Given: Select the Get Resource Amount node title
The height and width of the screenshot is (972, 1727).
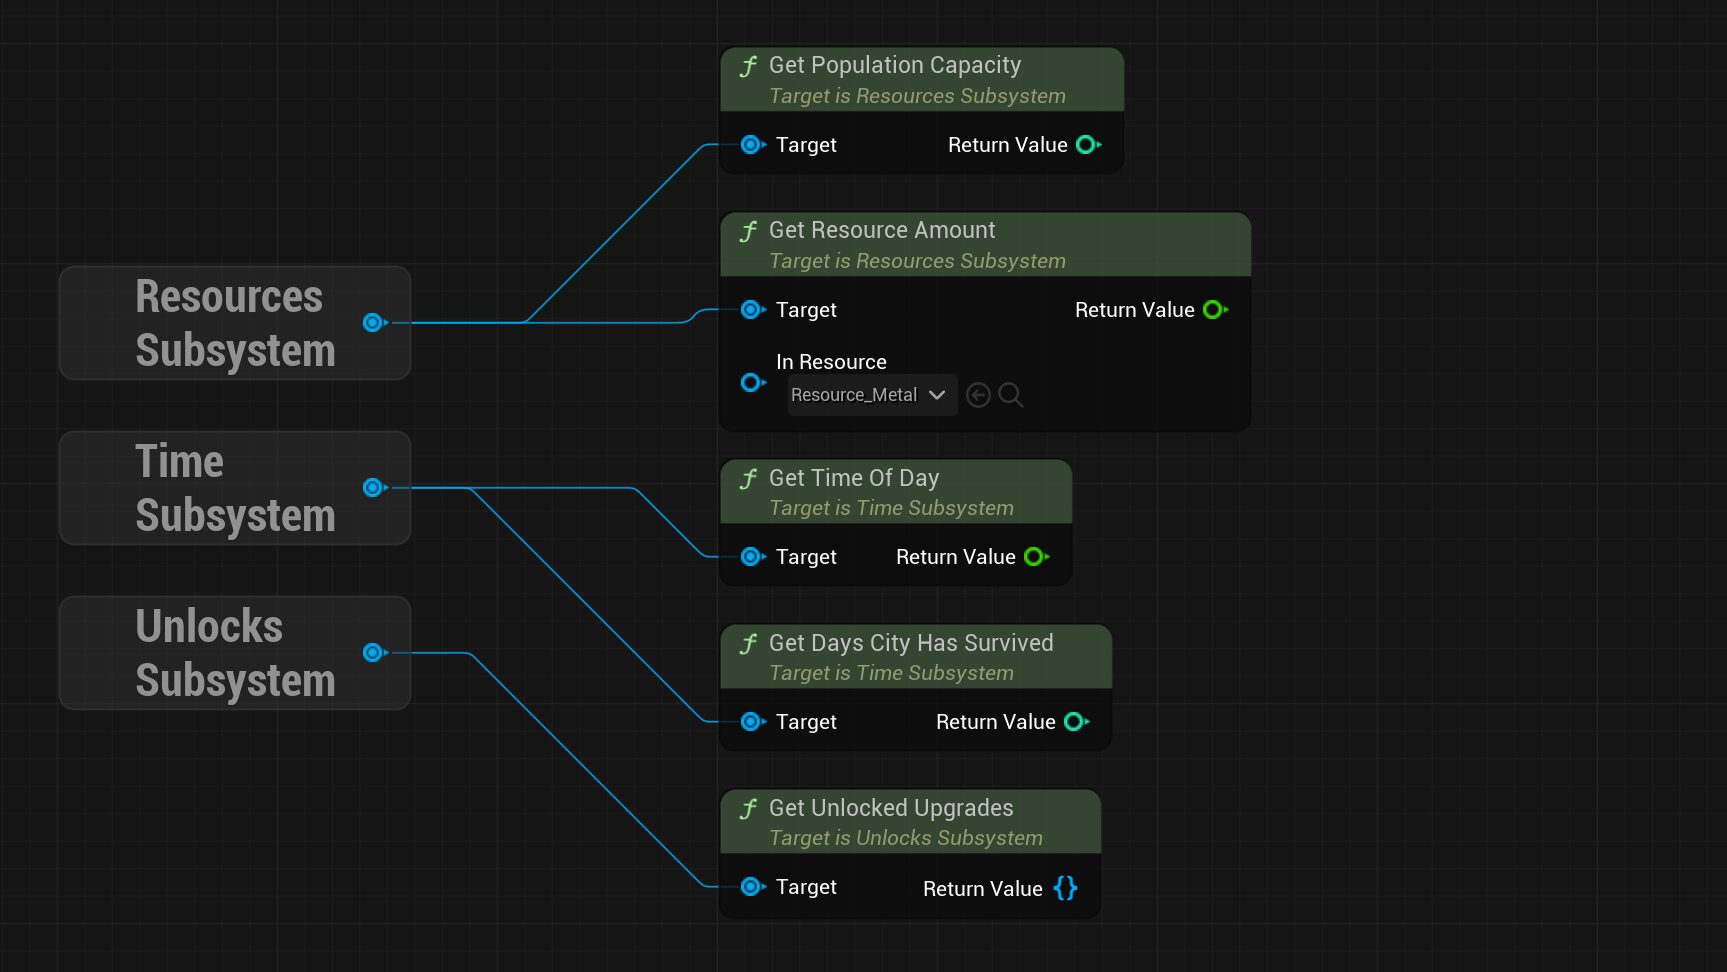Looking at the screenshot, I should pyautogui.click(x=881, y=230).
